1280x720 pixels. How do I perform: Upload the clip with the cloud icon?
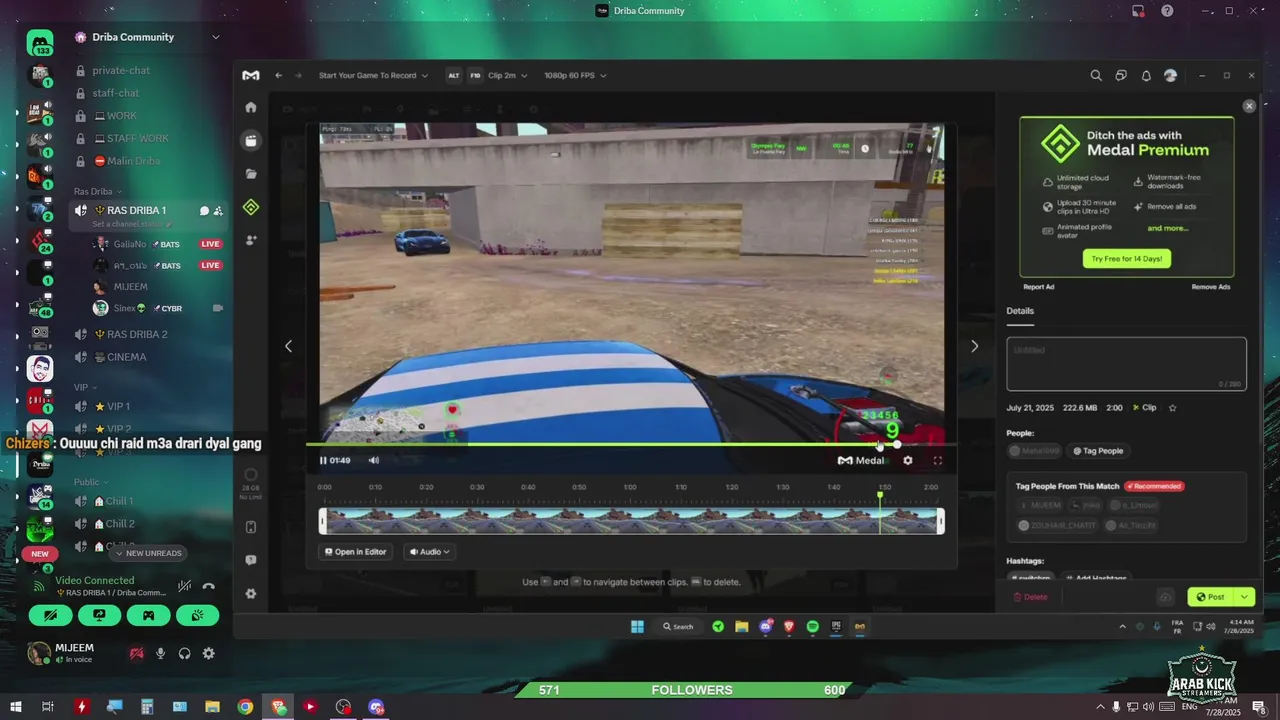[x=1165, y=597]
